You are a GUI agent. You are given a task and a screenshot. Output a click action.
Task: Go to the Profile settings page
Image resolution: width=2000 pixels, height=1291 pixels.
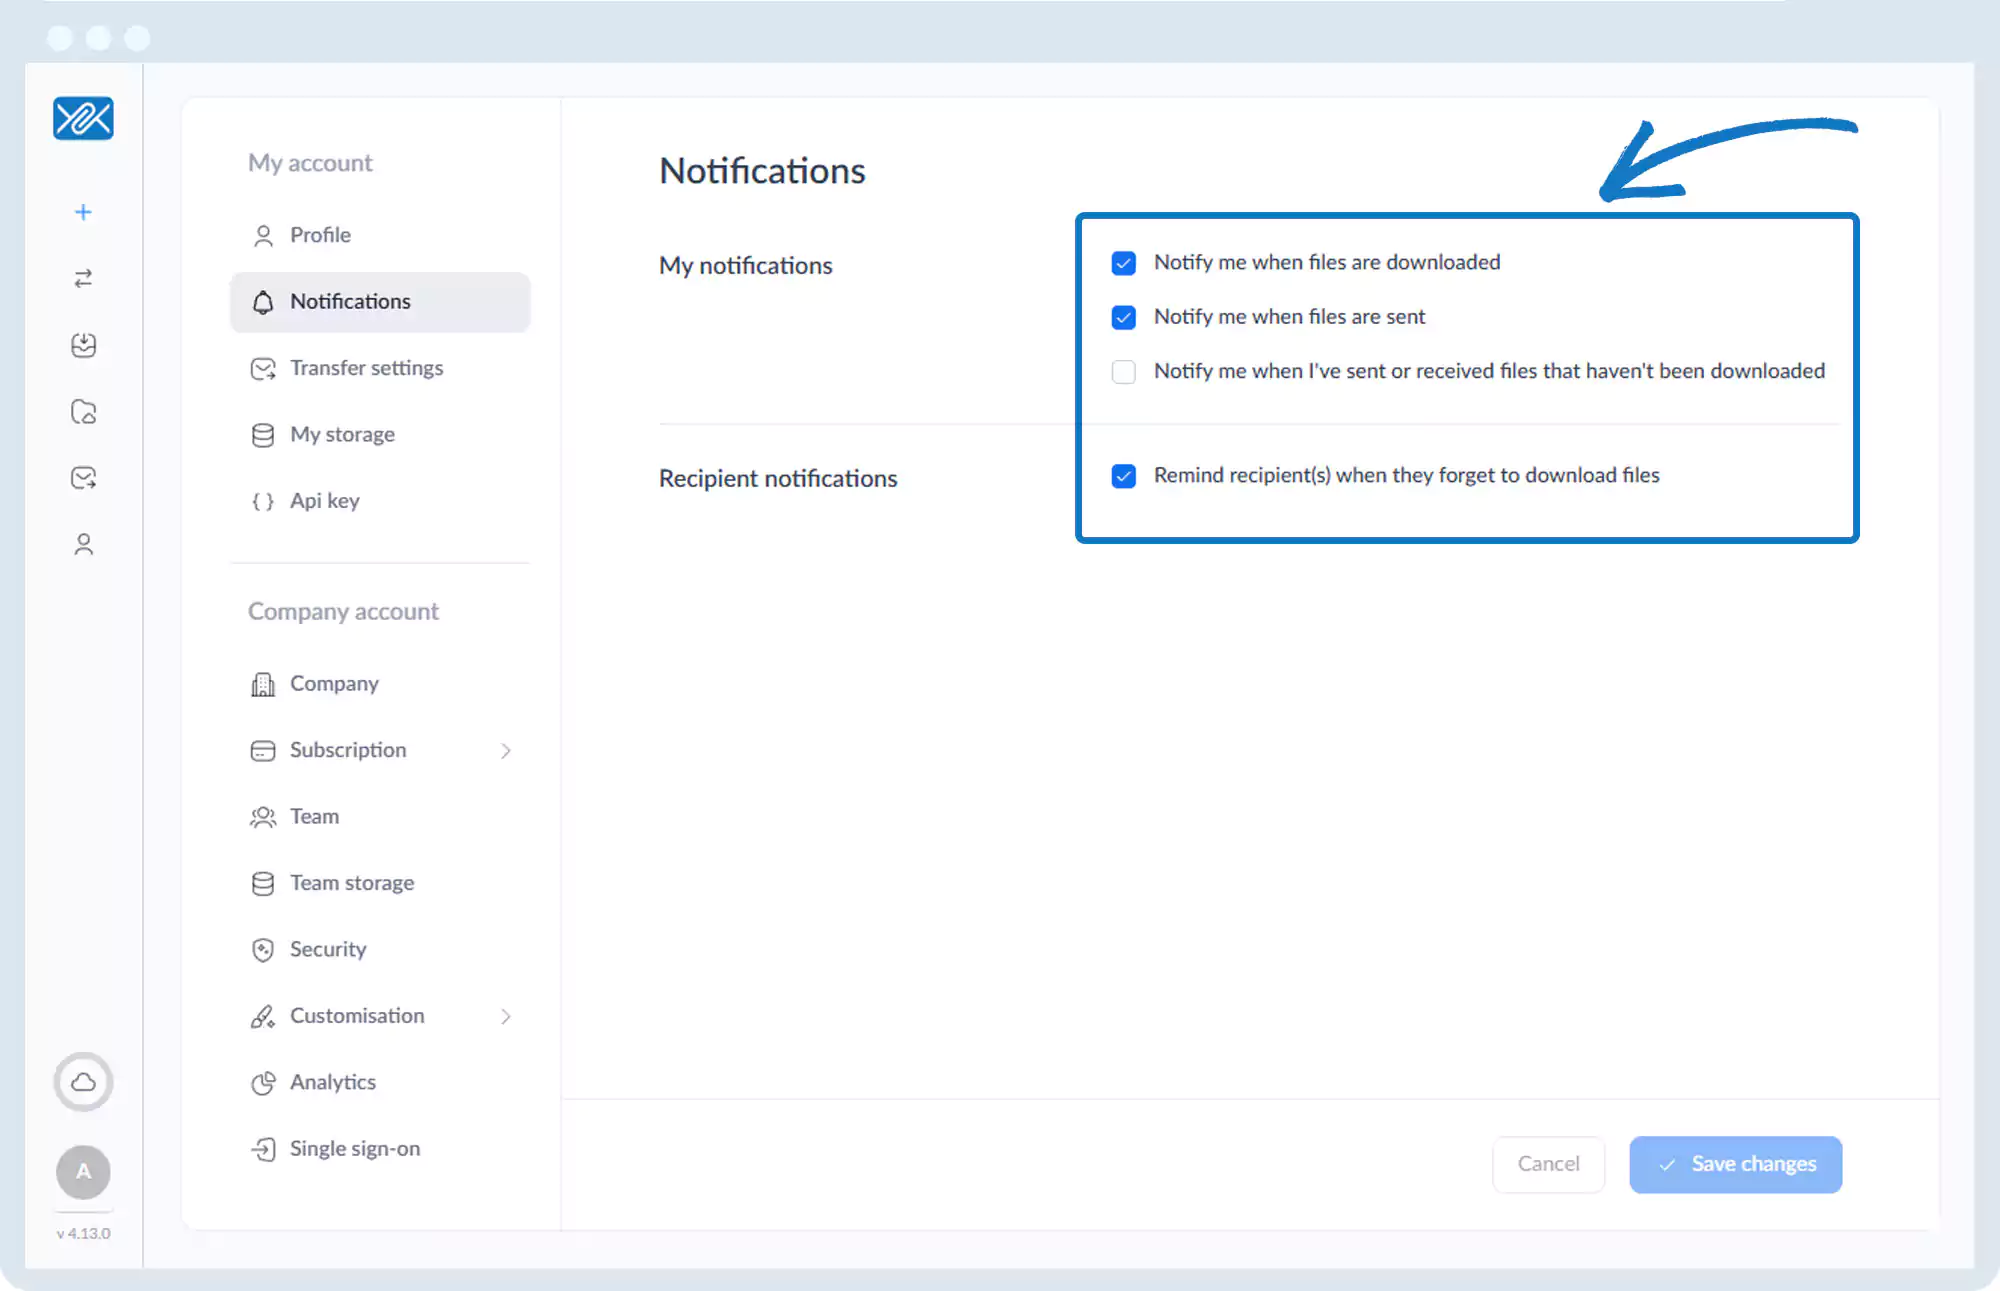(320, 235)
